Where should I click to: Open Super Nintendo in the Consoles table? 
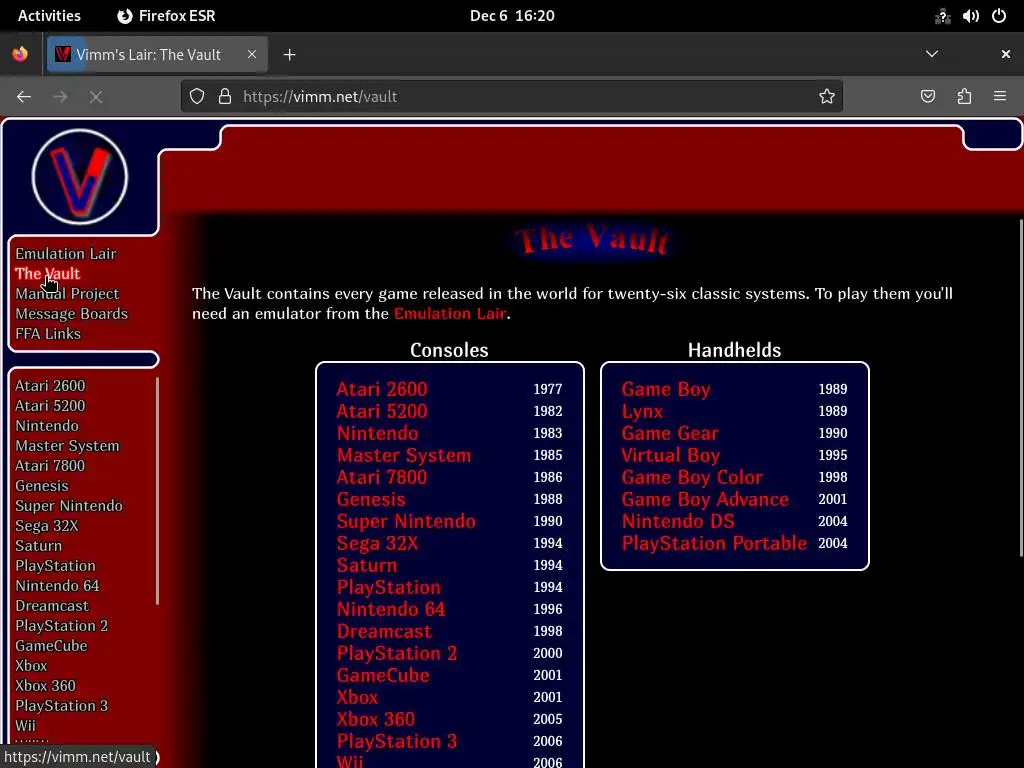[x=406, y=521]
